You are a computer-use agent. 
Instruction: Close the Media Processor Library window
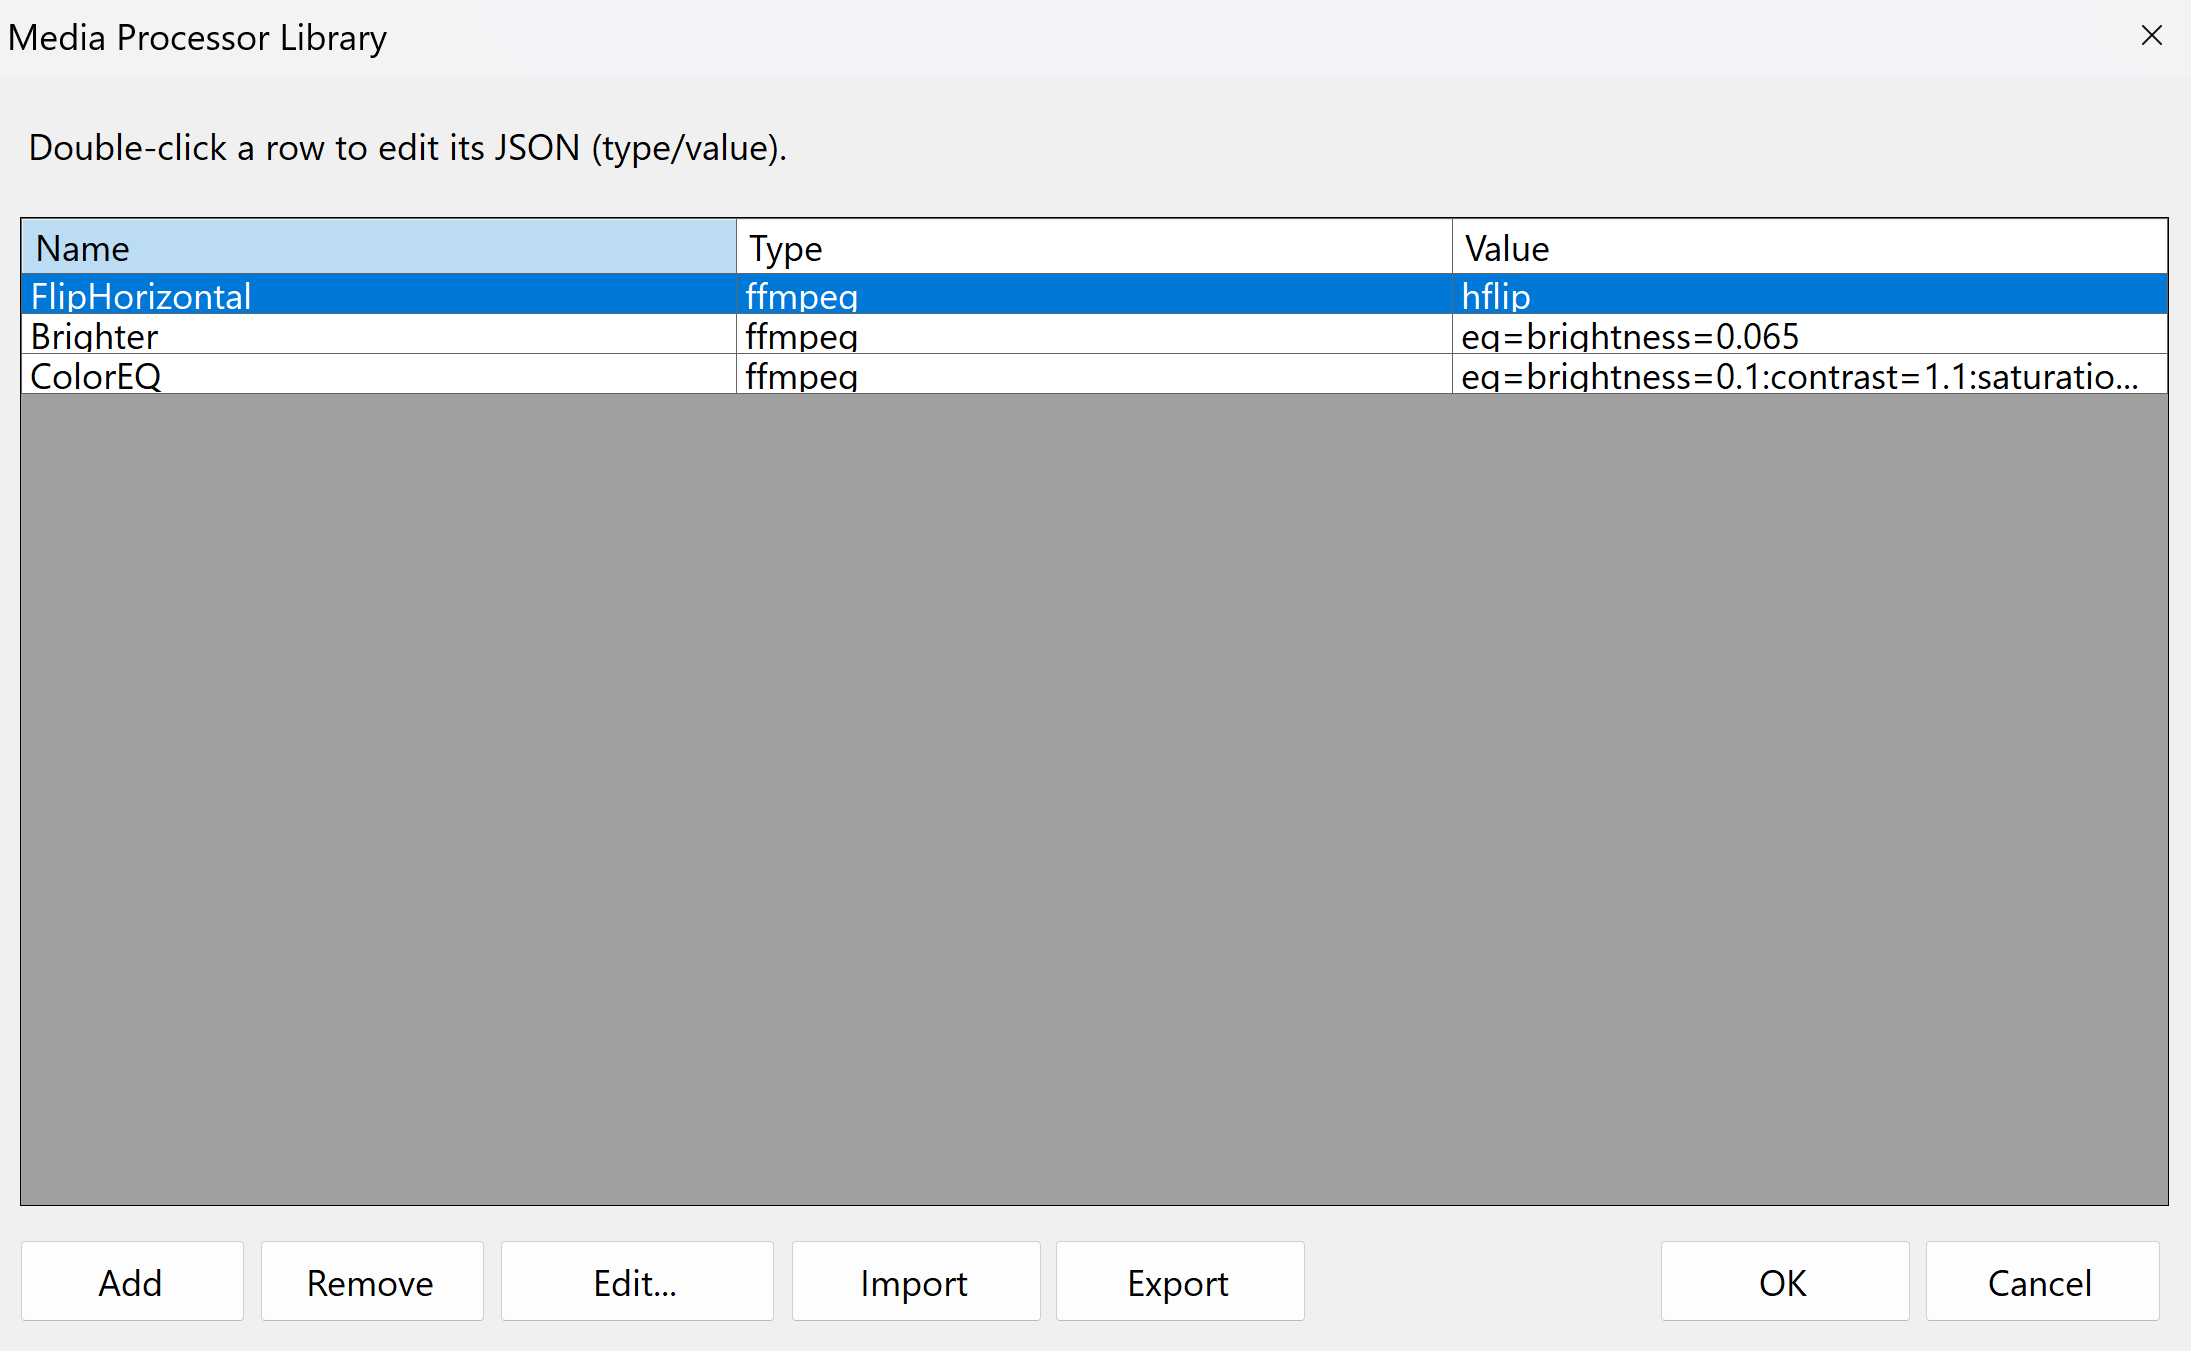(x=2152, y=35)
